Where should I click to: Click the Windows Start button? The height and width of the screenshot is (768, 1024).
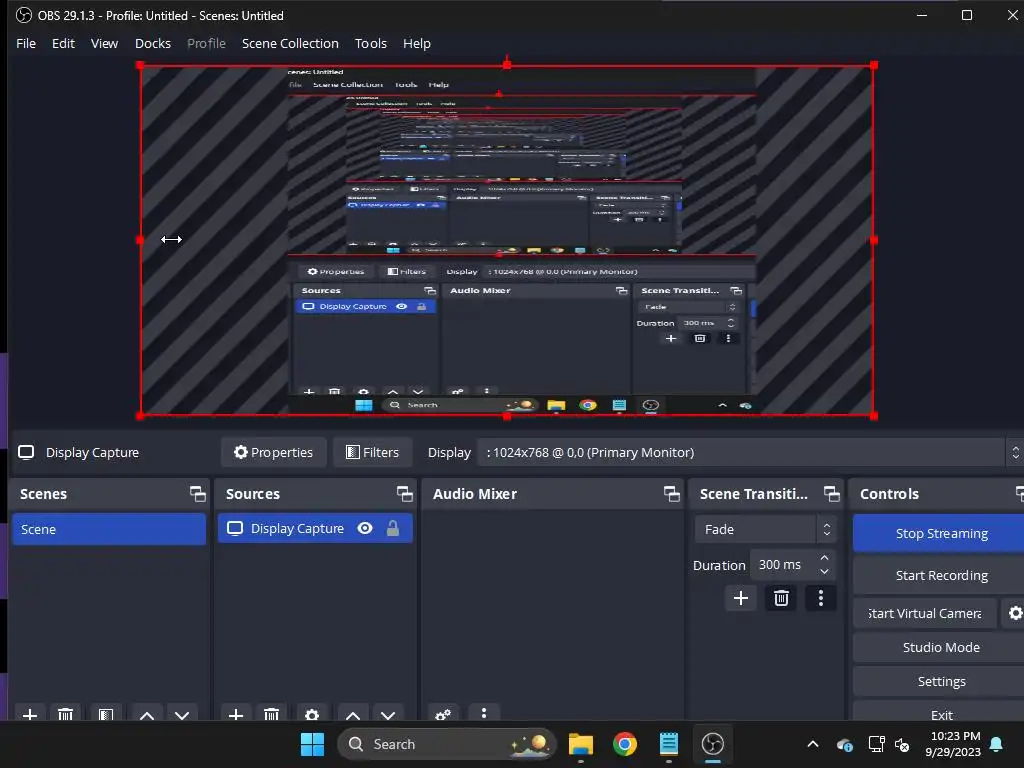[312, 744]
